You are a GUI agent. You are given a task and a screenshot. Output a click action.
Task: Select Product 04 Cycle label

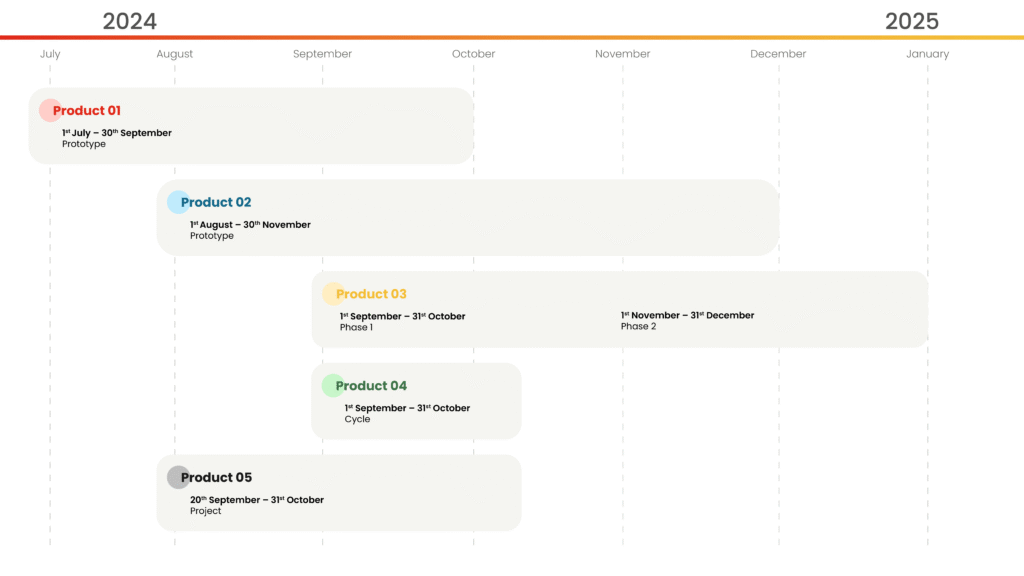click(357, 420)
